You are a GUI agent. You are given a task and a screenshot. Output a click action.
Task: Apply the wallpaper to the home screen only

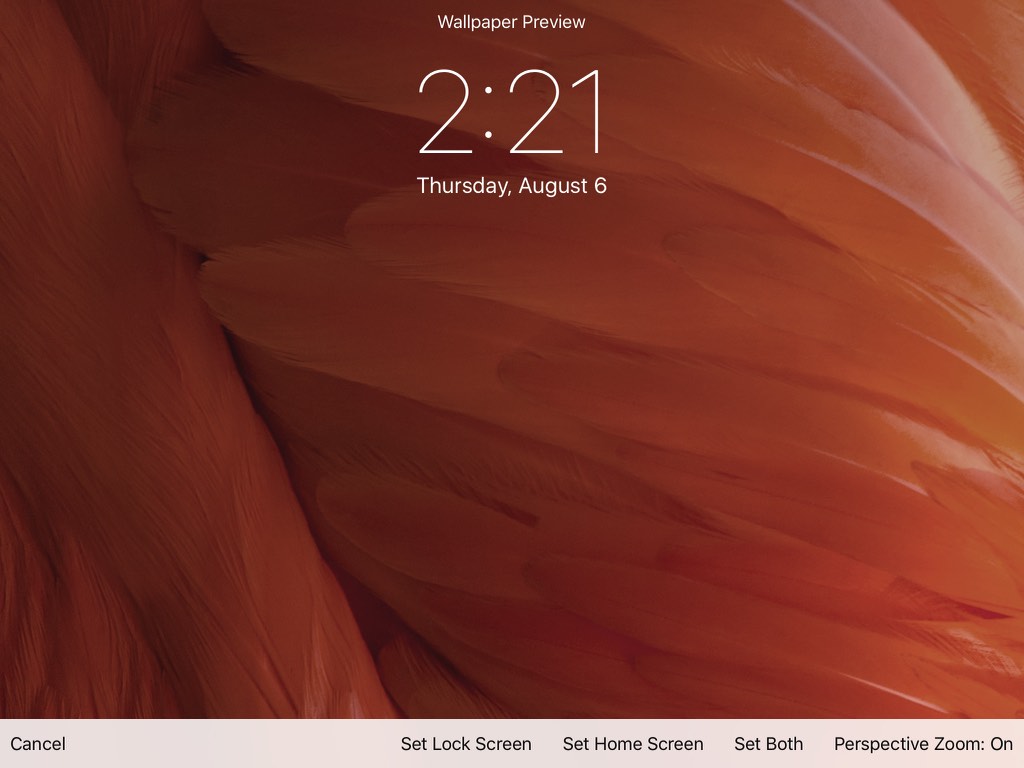click(633, 744)
